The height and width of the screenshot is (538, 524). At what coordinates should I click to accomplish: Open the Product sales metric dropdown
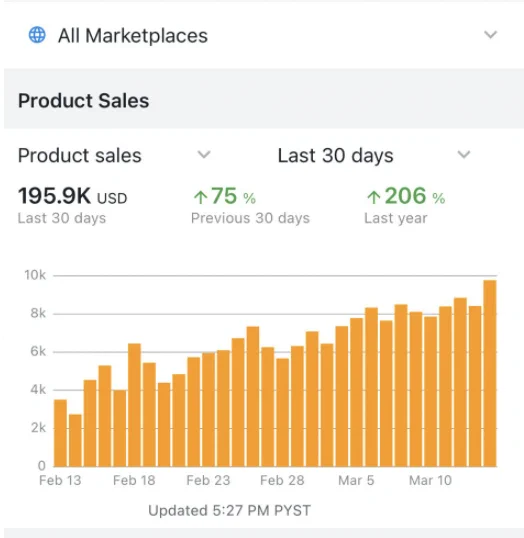pyautogui.click(x=114, y=155)
